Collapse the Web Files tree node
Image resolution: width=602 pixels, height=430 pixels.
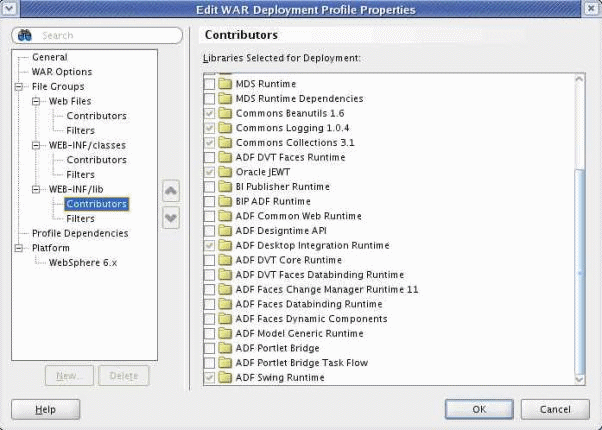tap(36, 101)
